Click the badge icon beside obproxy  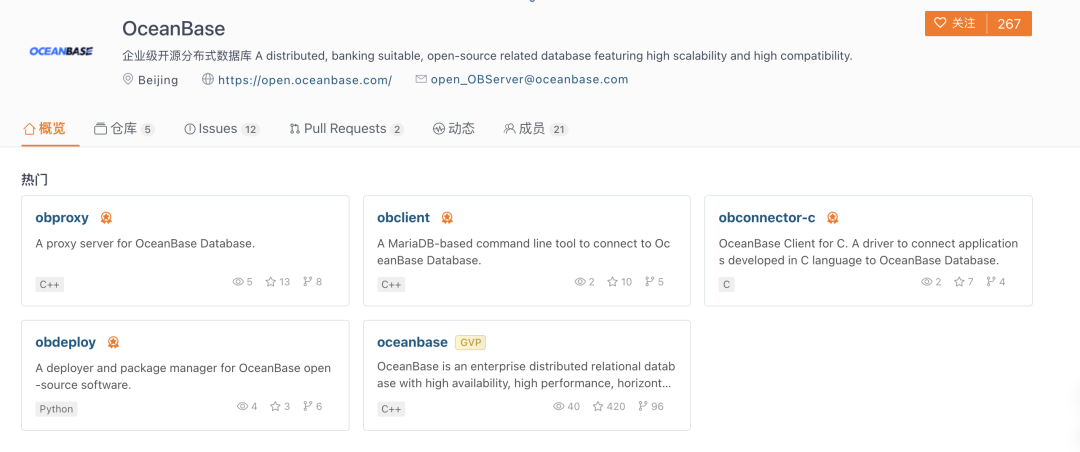(x=106, y=218)
